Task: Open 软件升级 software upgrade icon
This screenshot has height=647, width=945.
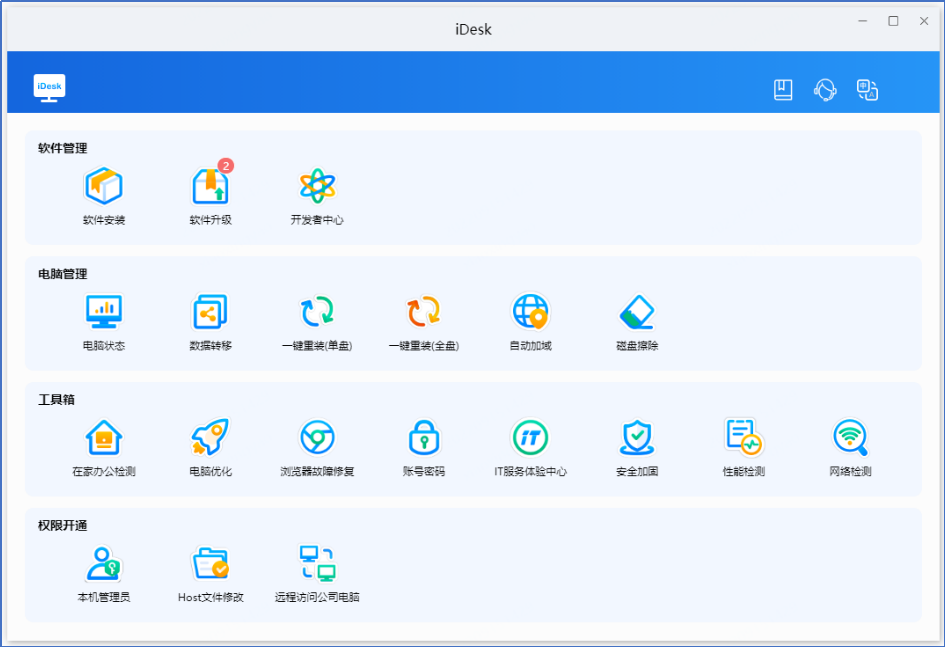Action: pyautogui.click(x=210, y=186)
